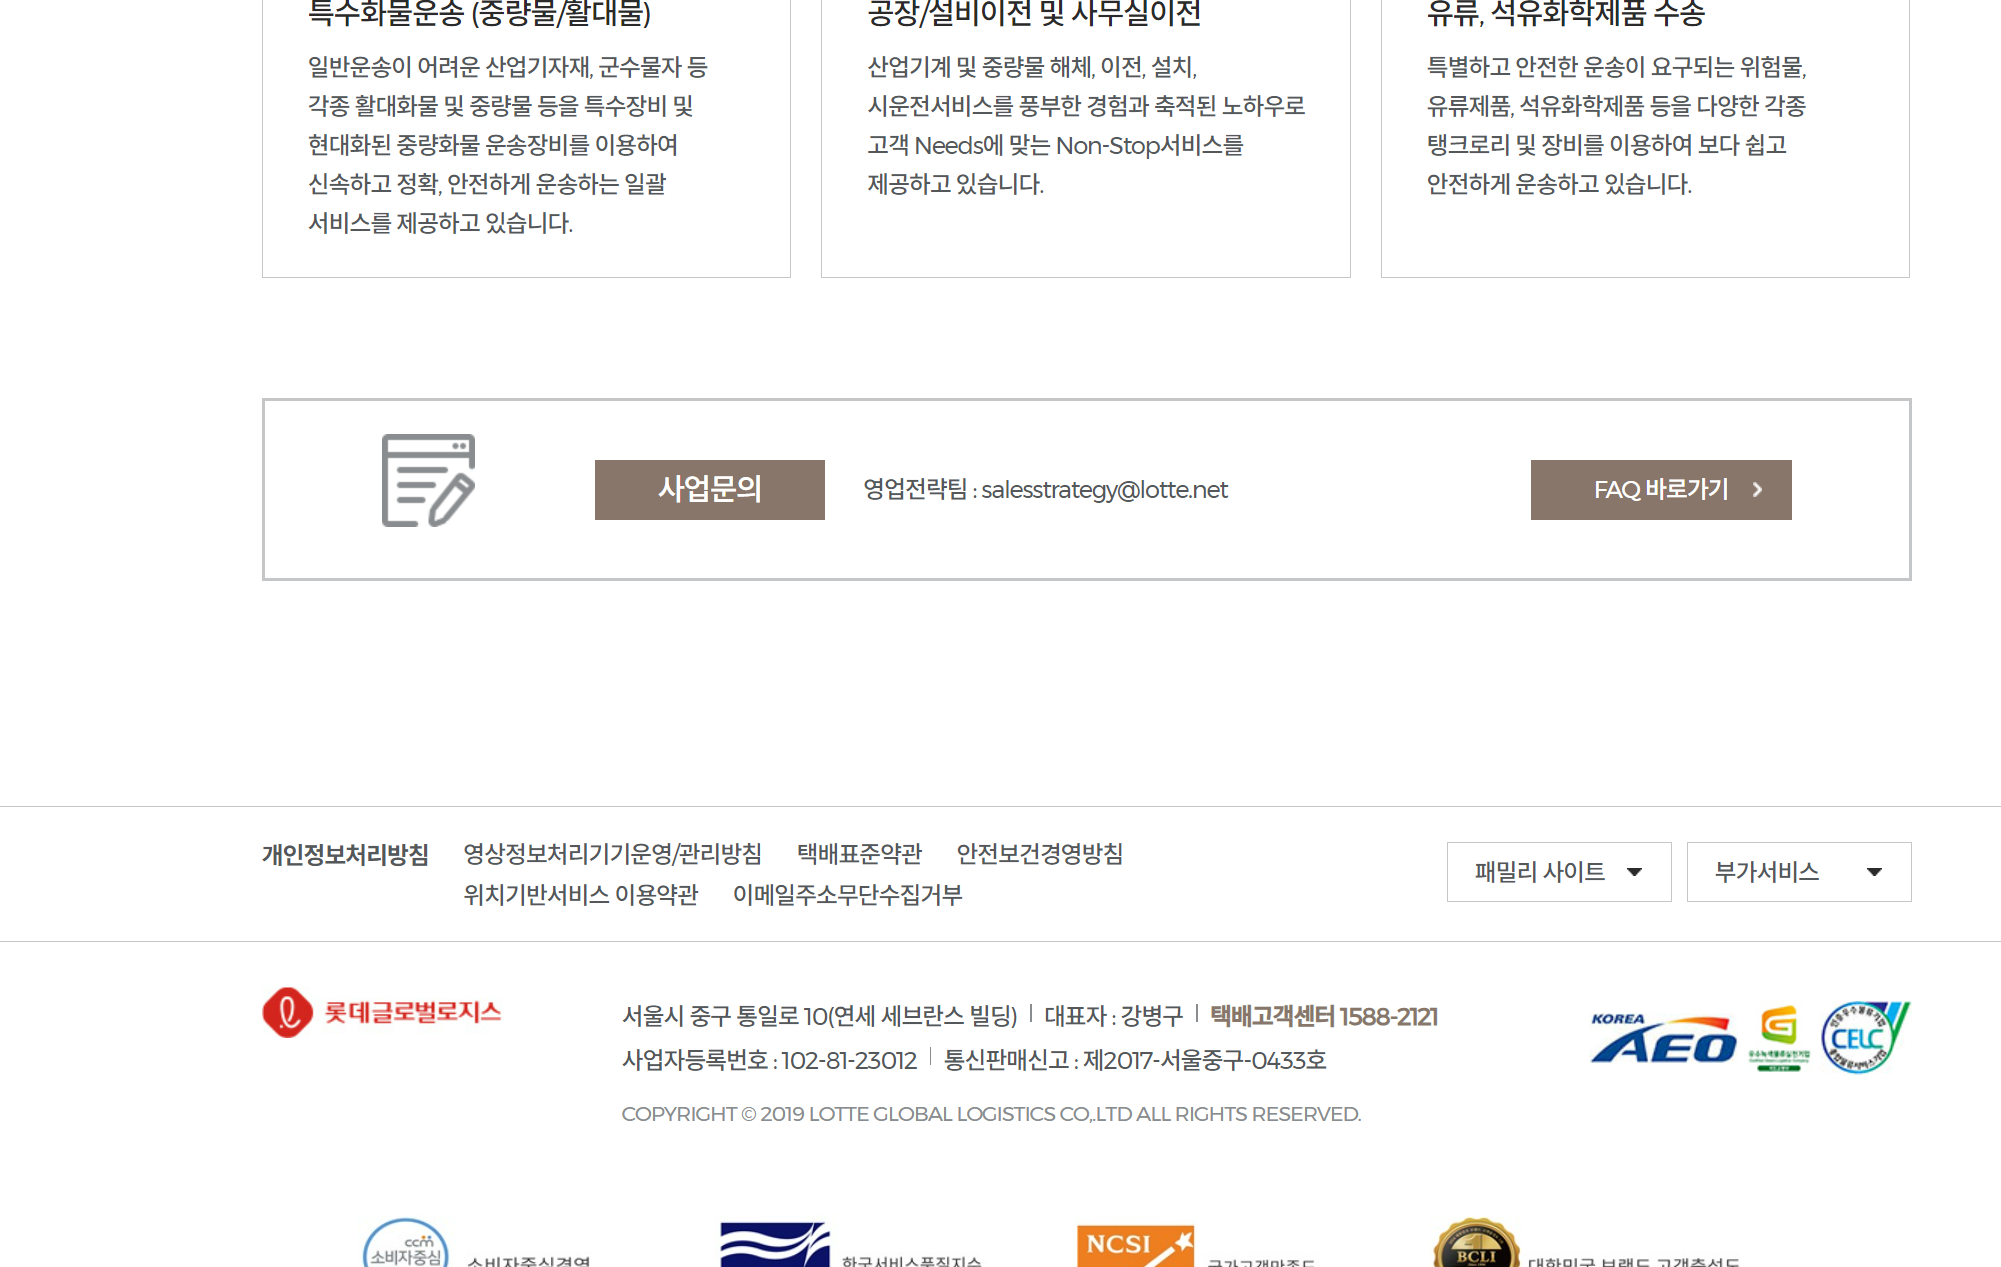Image resolution: width=2001 pixels, height=1267 pixels.
Task: Open the 개인정보처리방침 footer link
Action: (345, 855)
